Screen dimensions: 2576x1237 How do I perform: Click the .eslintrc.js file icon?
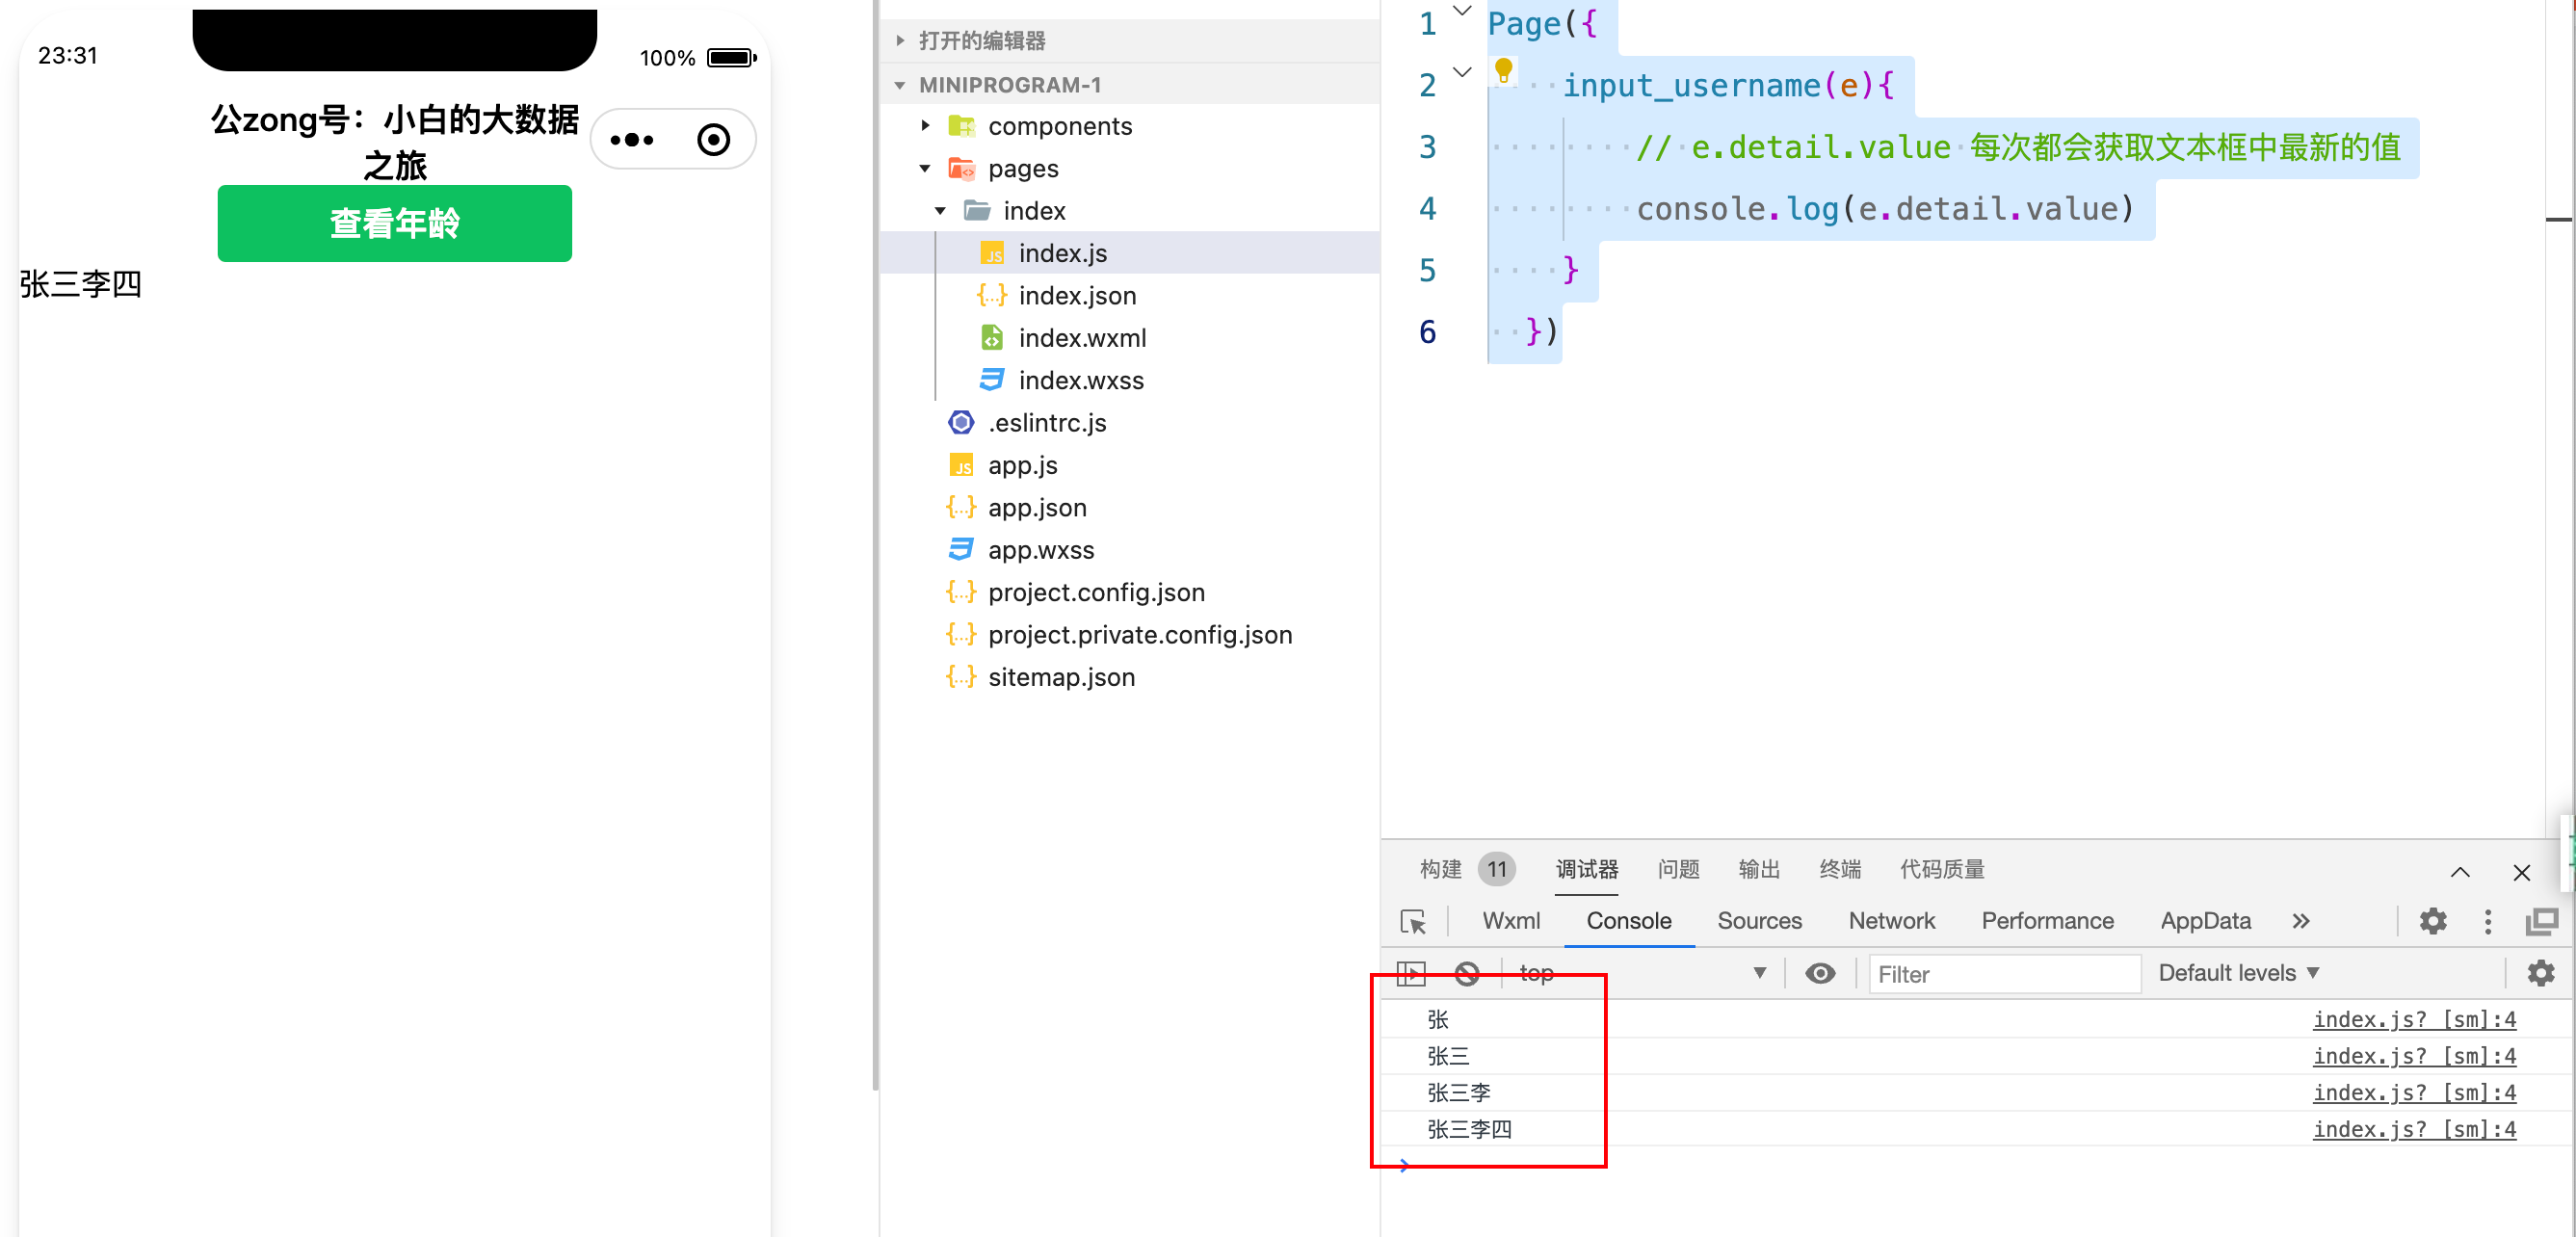coord(961,423)
